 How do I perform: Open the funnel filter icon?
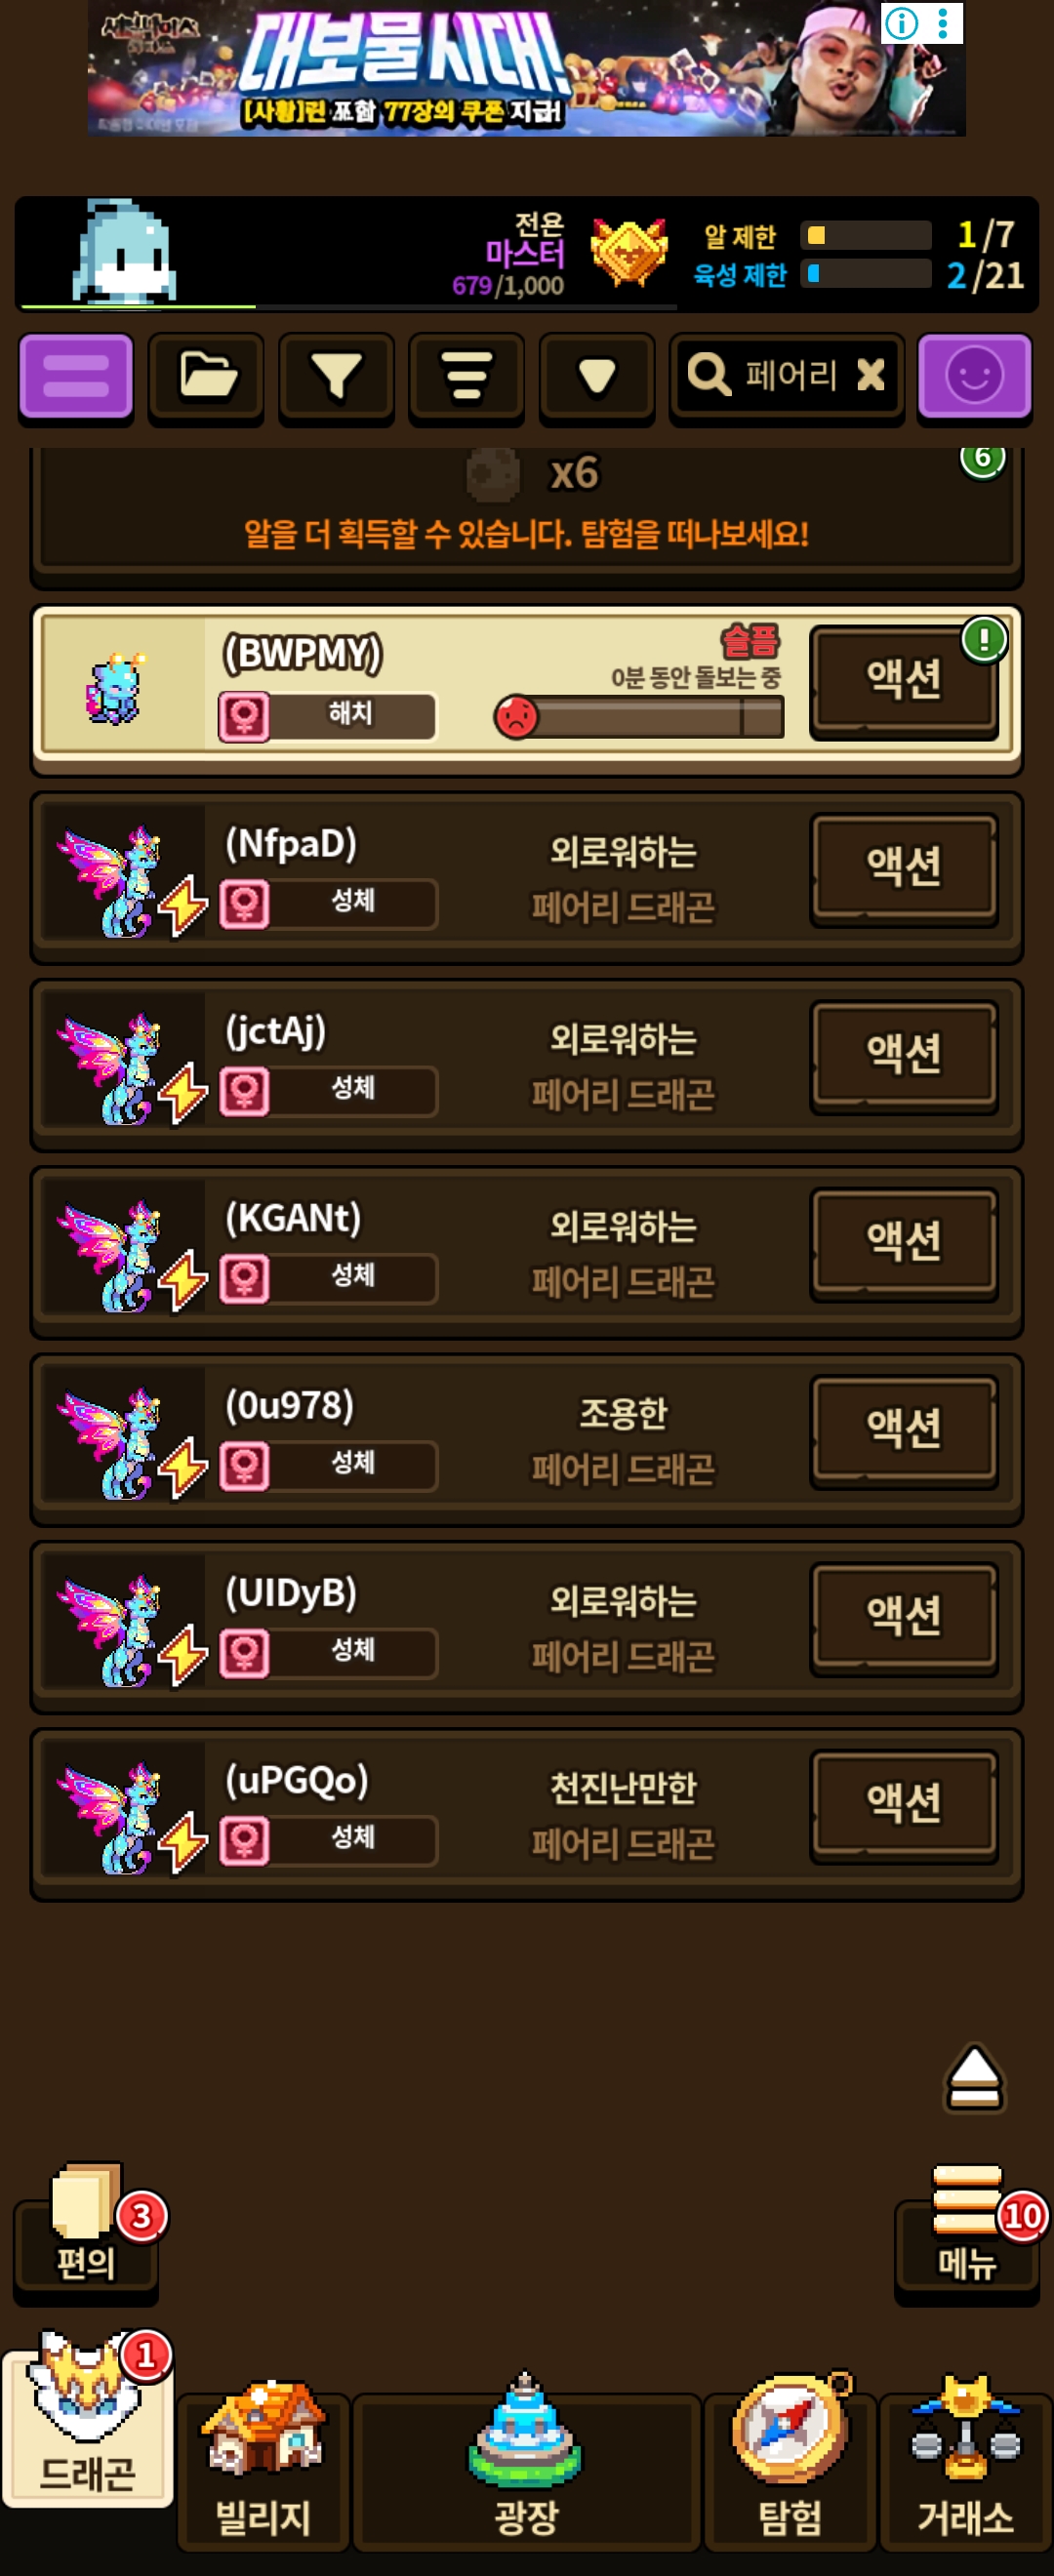pyautogui.click(x=336, y=377)
